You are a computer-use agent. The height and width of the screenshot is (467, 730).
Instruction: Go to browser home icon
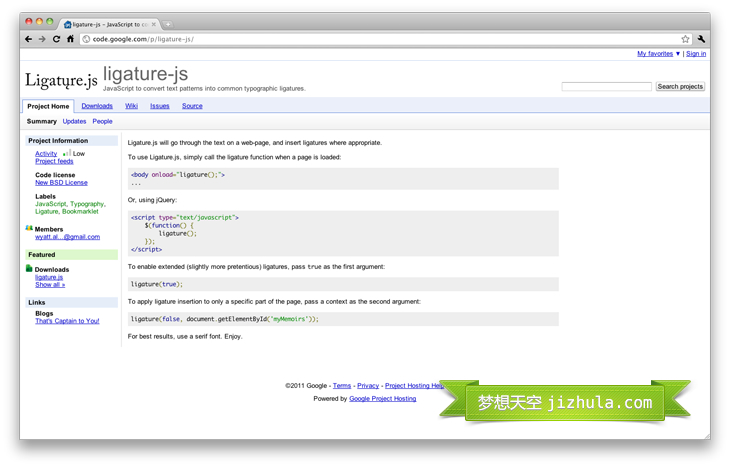coord(70,39)
